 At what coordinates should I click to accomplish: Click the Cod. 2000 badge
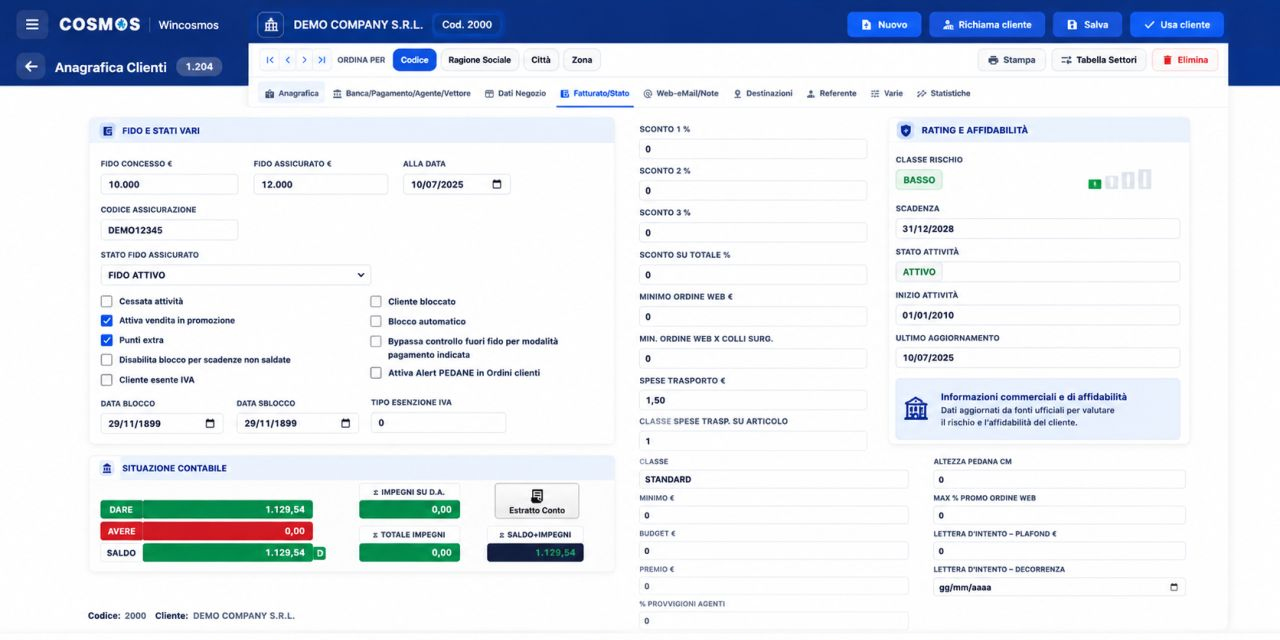point(467,24)
